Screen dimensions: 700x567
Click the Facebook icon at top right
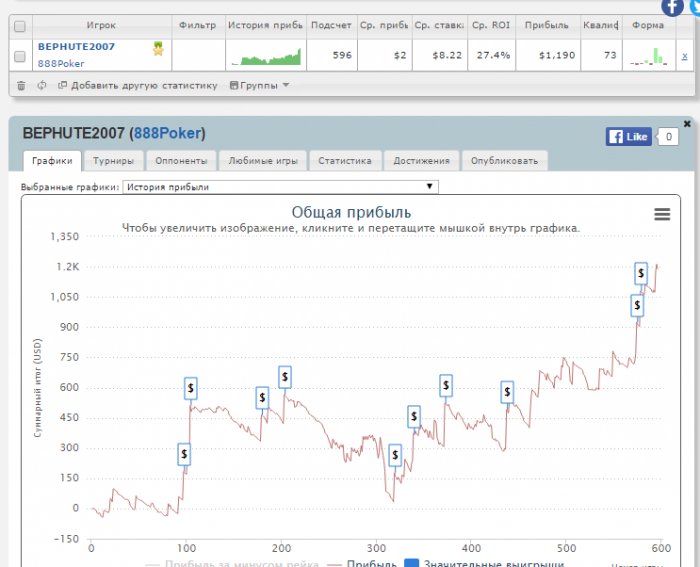tap(673, 6)
